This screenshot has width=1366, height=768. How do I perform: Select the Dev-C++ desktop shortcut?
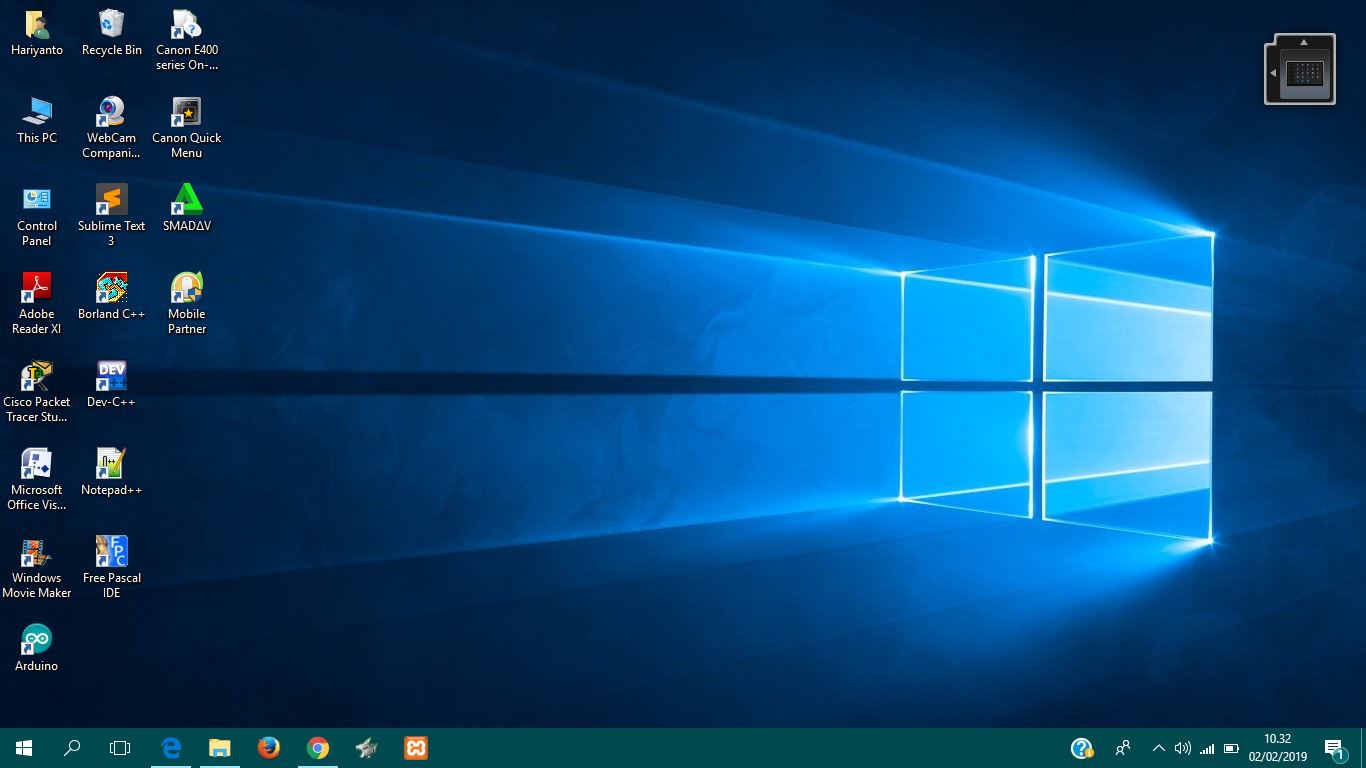(x=111, y=385)
